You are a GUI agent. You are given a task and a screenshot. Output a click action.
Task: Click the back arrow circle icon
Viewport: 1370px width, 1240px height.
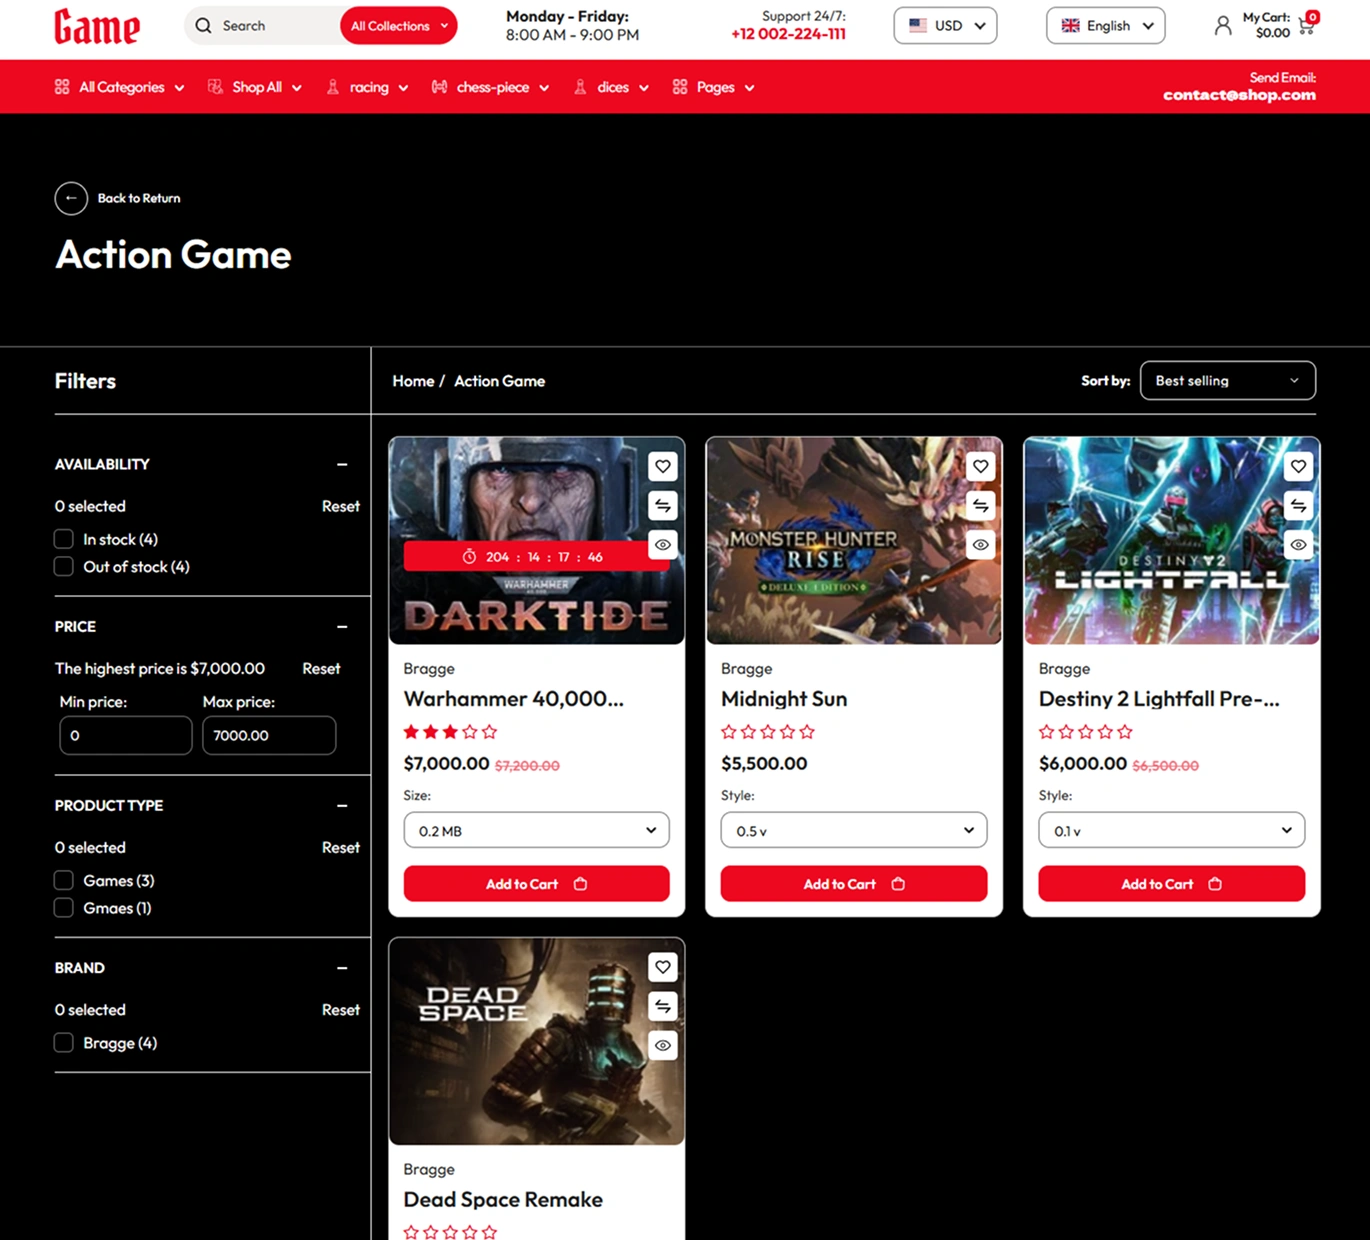click(71, 198)
